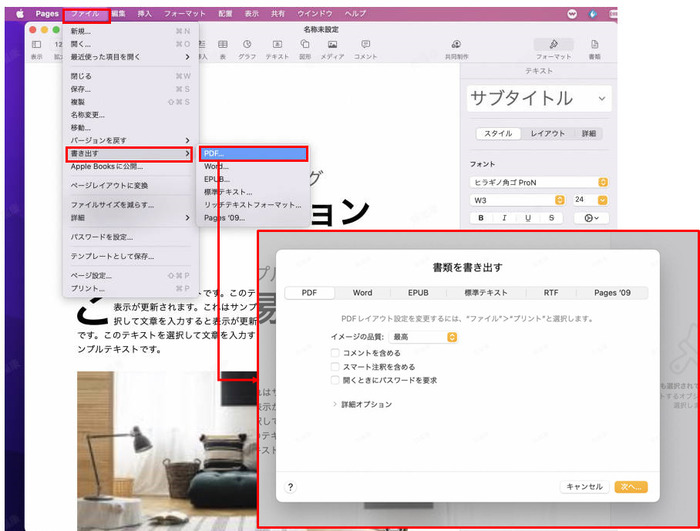Click the Pages app menu
Viewport: 700px width, 531px height.
[47, 14]
